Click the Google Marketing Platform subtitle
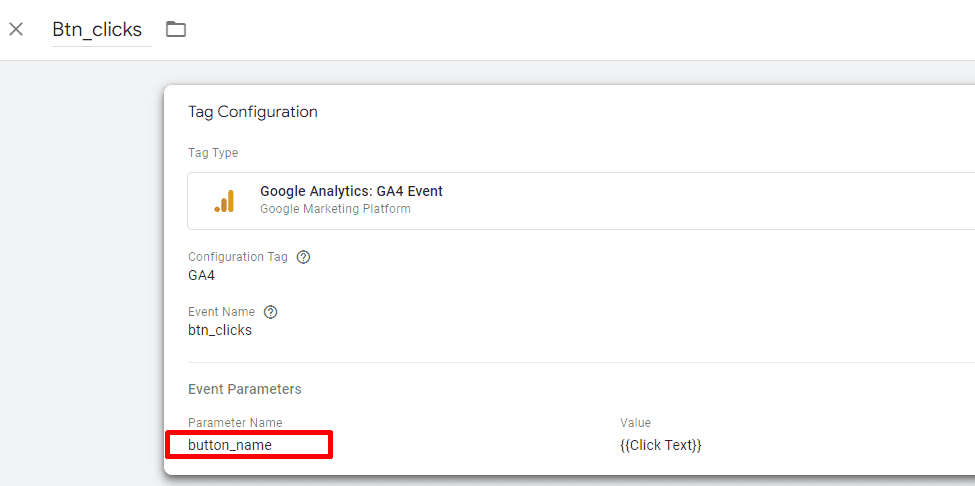The width and height of the screenshot is (975, 486). pyautogui.click(x=335, y=209)
